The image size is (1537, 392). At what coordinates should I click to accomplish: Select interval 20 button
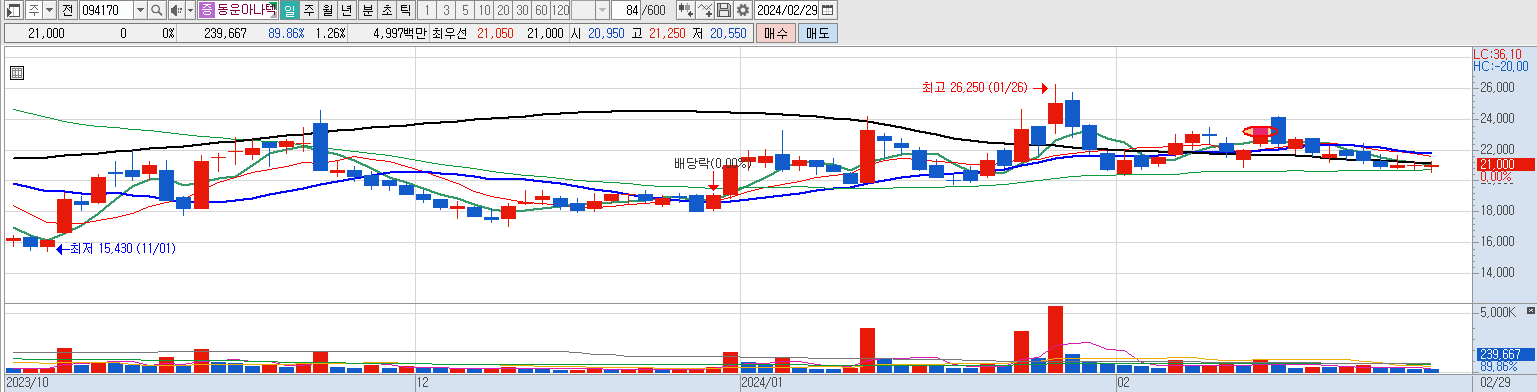pos(502,10)
